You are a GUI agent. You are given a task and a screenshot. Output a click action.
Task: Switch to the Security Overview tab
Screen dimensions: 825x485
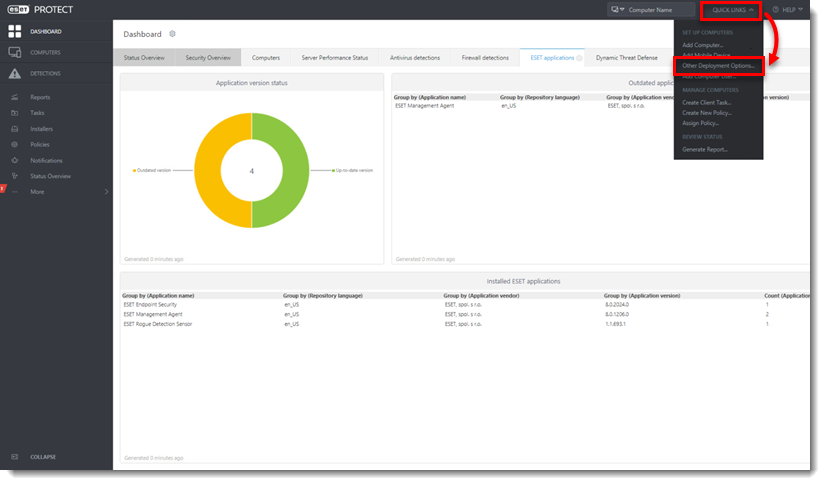(208, 58)
